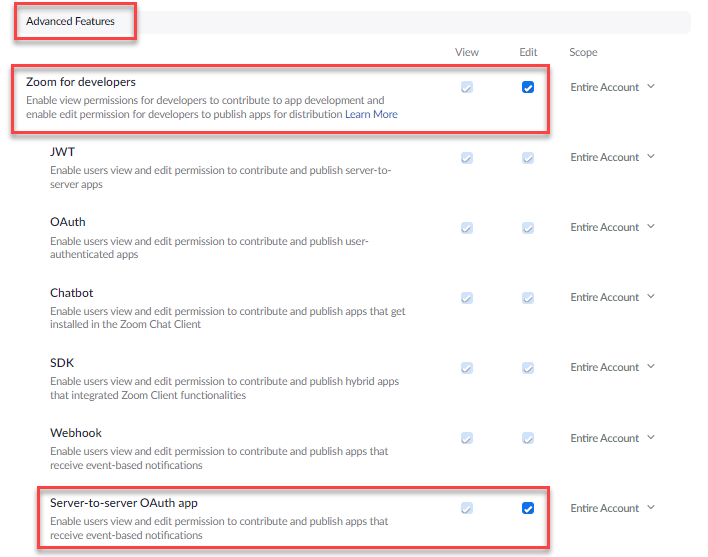Screen dimensions: 708x557
Task: Uncheck Edit permission for Zoom for developers
Action: [x=527, y=87]
